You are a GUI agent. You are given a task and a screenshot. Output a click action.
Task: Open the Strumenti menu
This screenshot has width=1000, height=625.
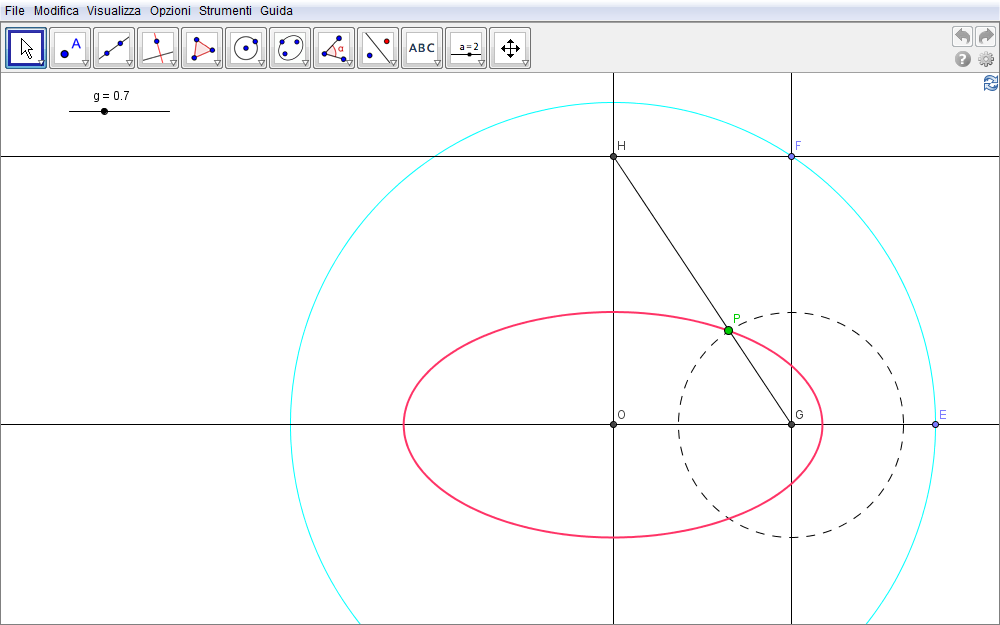click(225, 11)
